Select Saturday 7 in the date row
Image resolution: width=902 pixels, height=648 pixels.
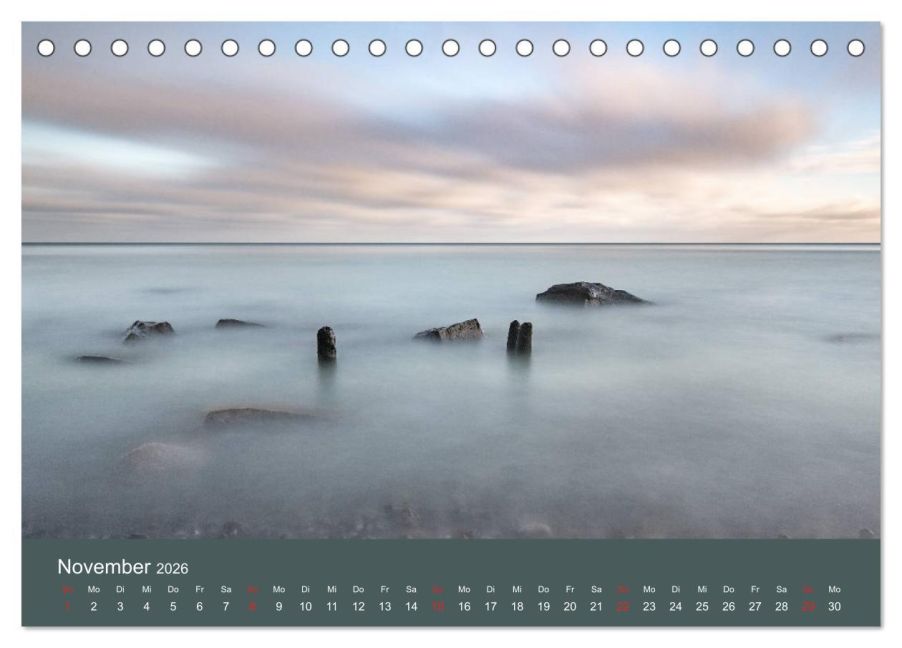coord(226,607)
